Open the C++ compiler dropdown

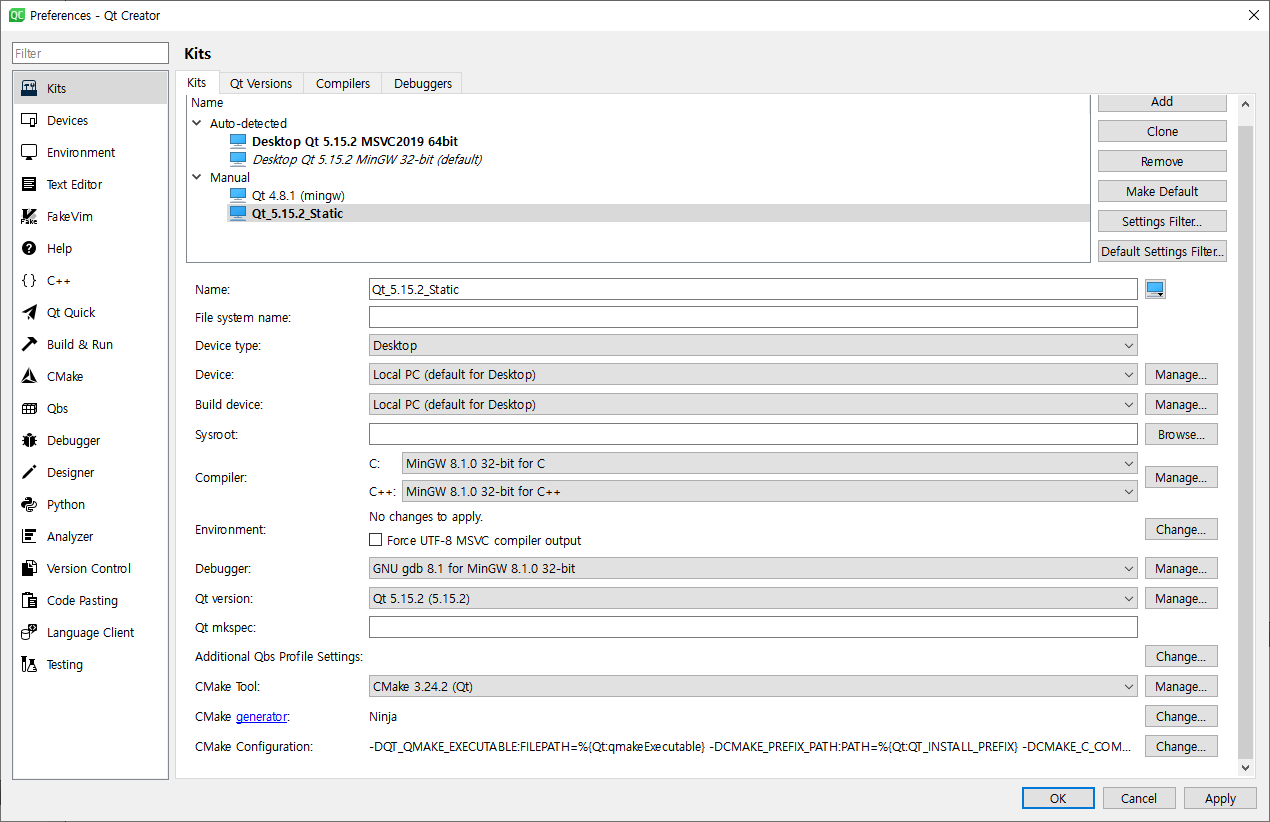tap(769, 491)
